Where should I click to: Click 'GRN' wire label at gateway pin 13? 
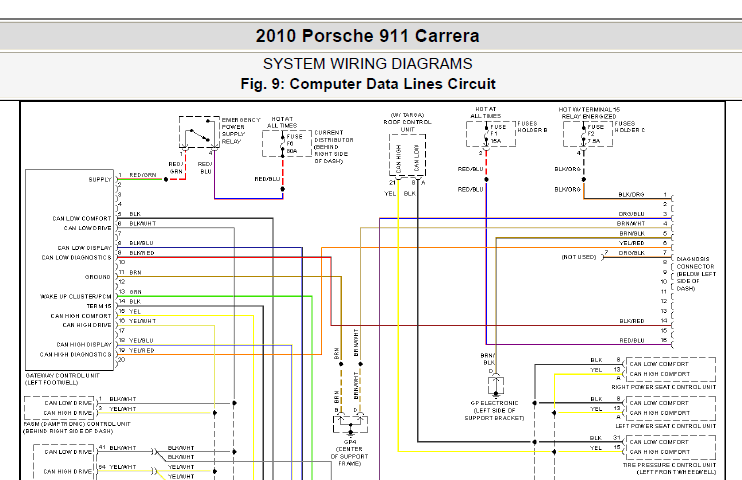coord(135,292)
